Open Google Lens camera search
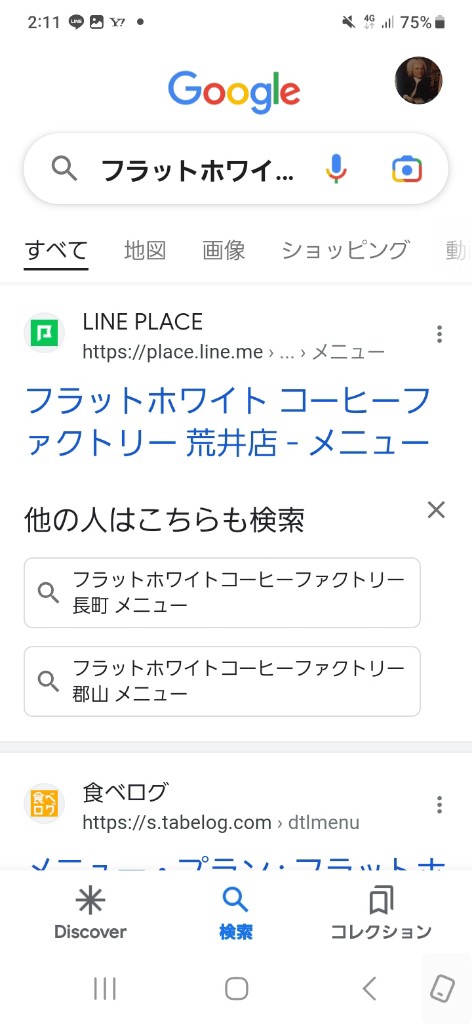 click(x=407, y=170)
